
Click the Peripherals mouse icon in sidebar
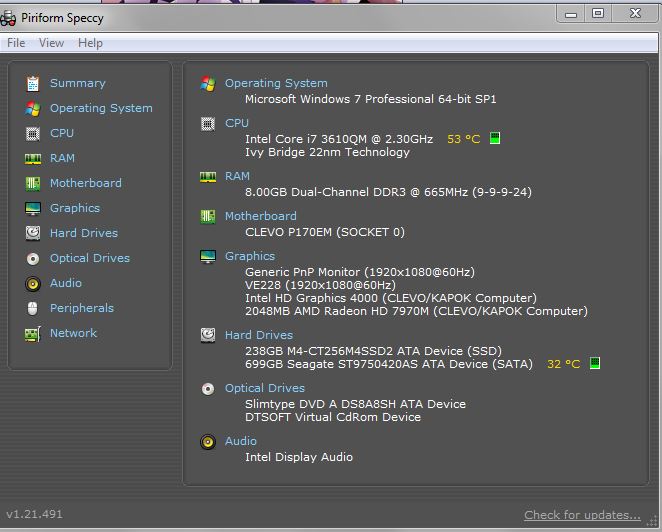tap(33, 308)
